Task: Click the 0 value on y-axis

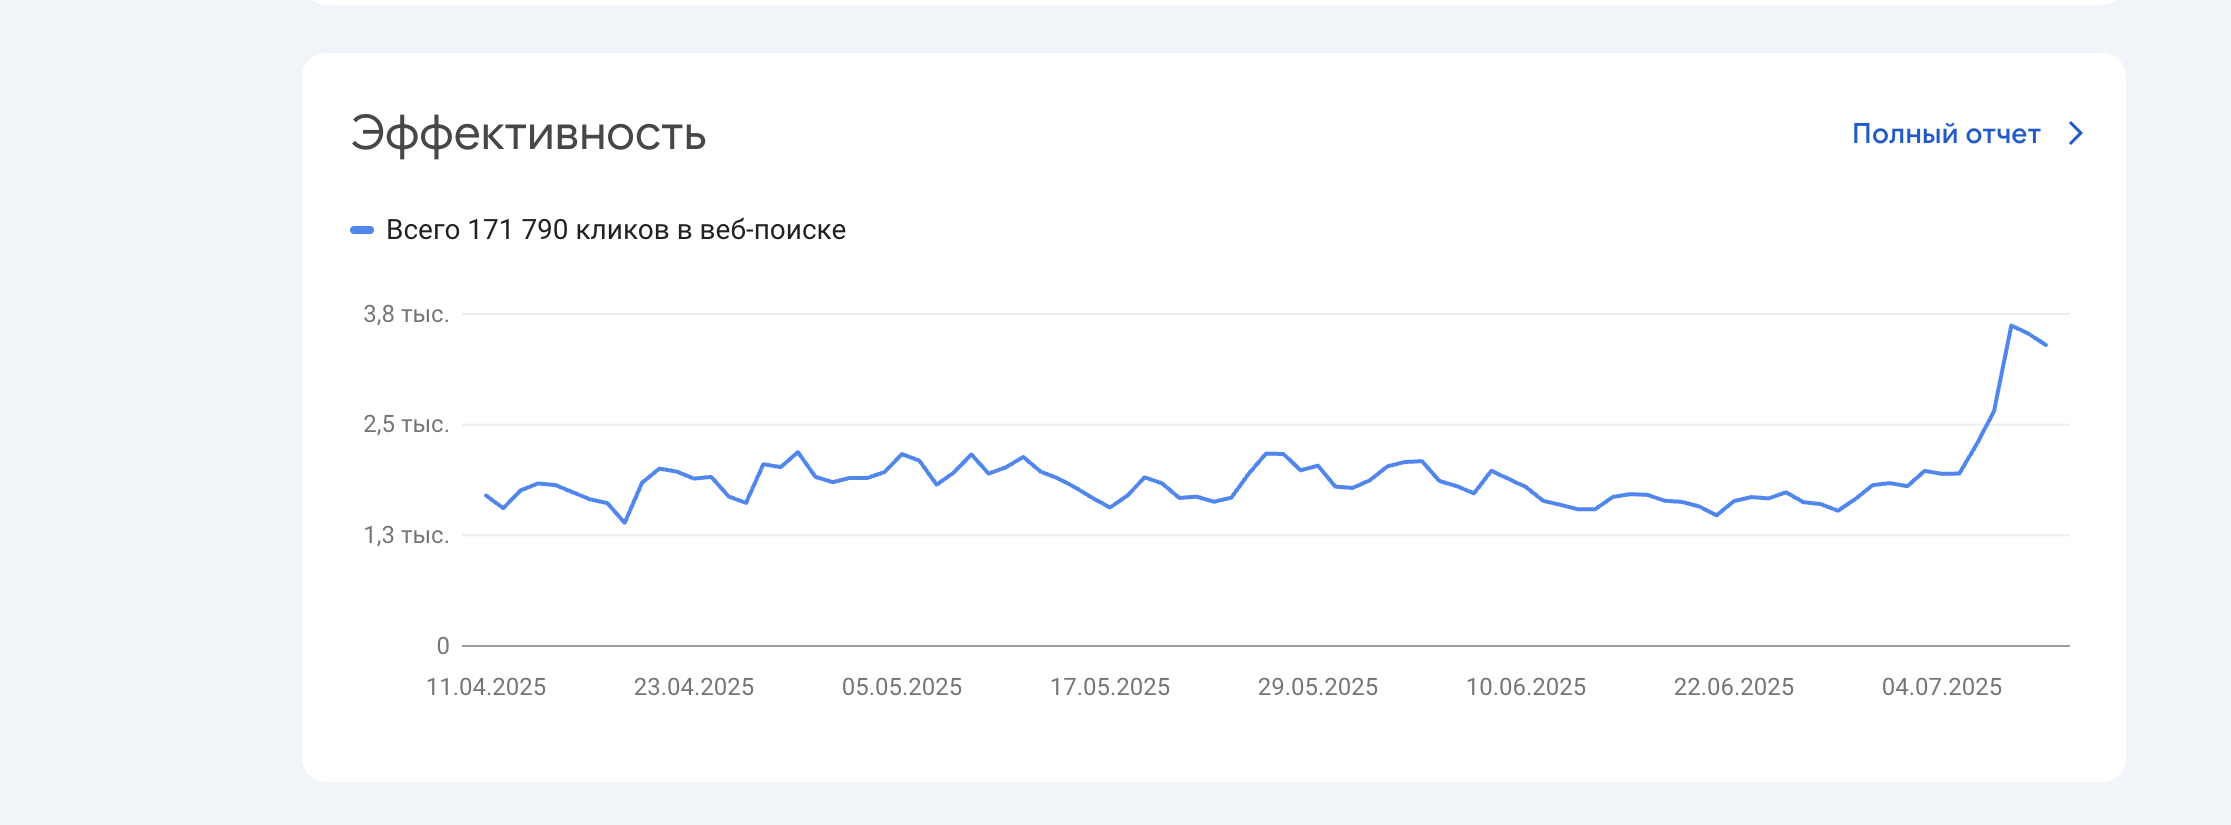Action: click(x=443, y=646)
